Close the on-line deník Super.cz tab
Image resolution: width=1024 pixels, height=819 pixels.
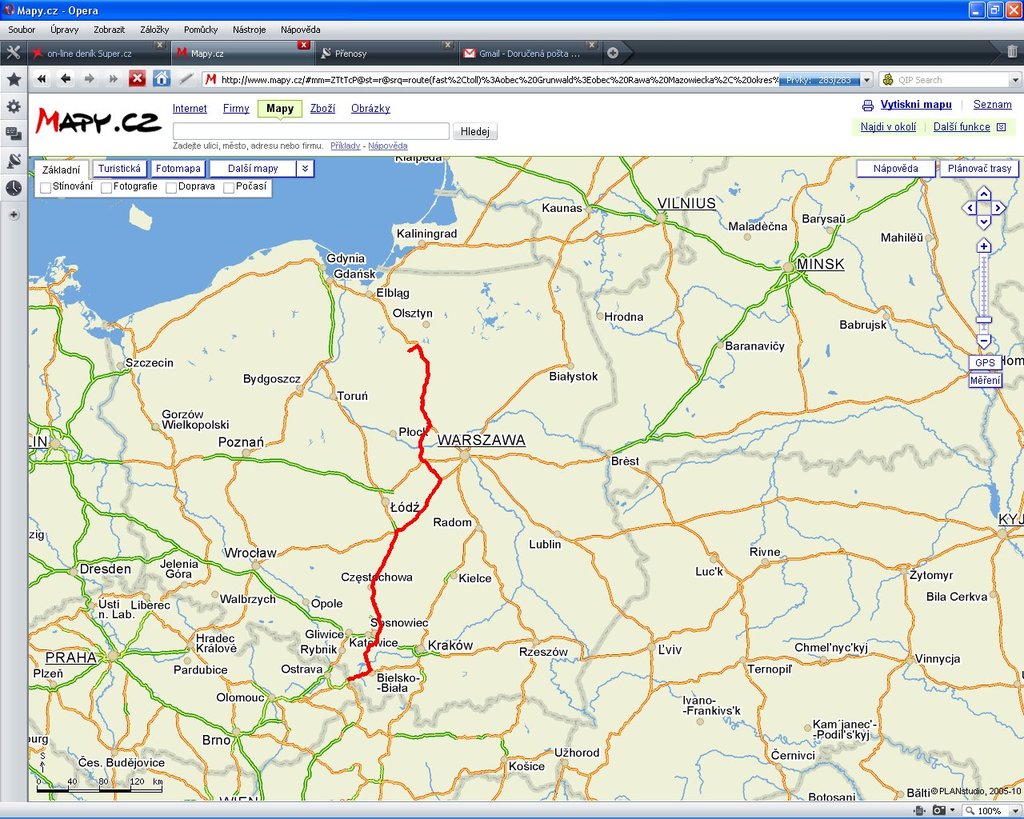pos(159,45)
